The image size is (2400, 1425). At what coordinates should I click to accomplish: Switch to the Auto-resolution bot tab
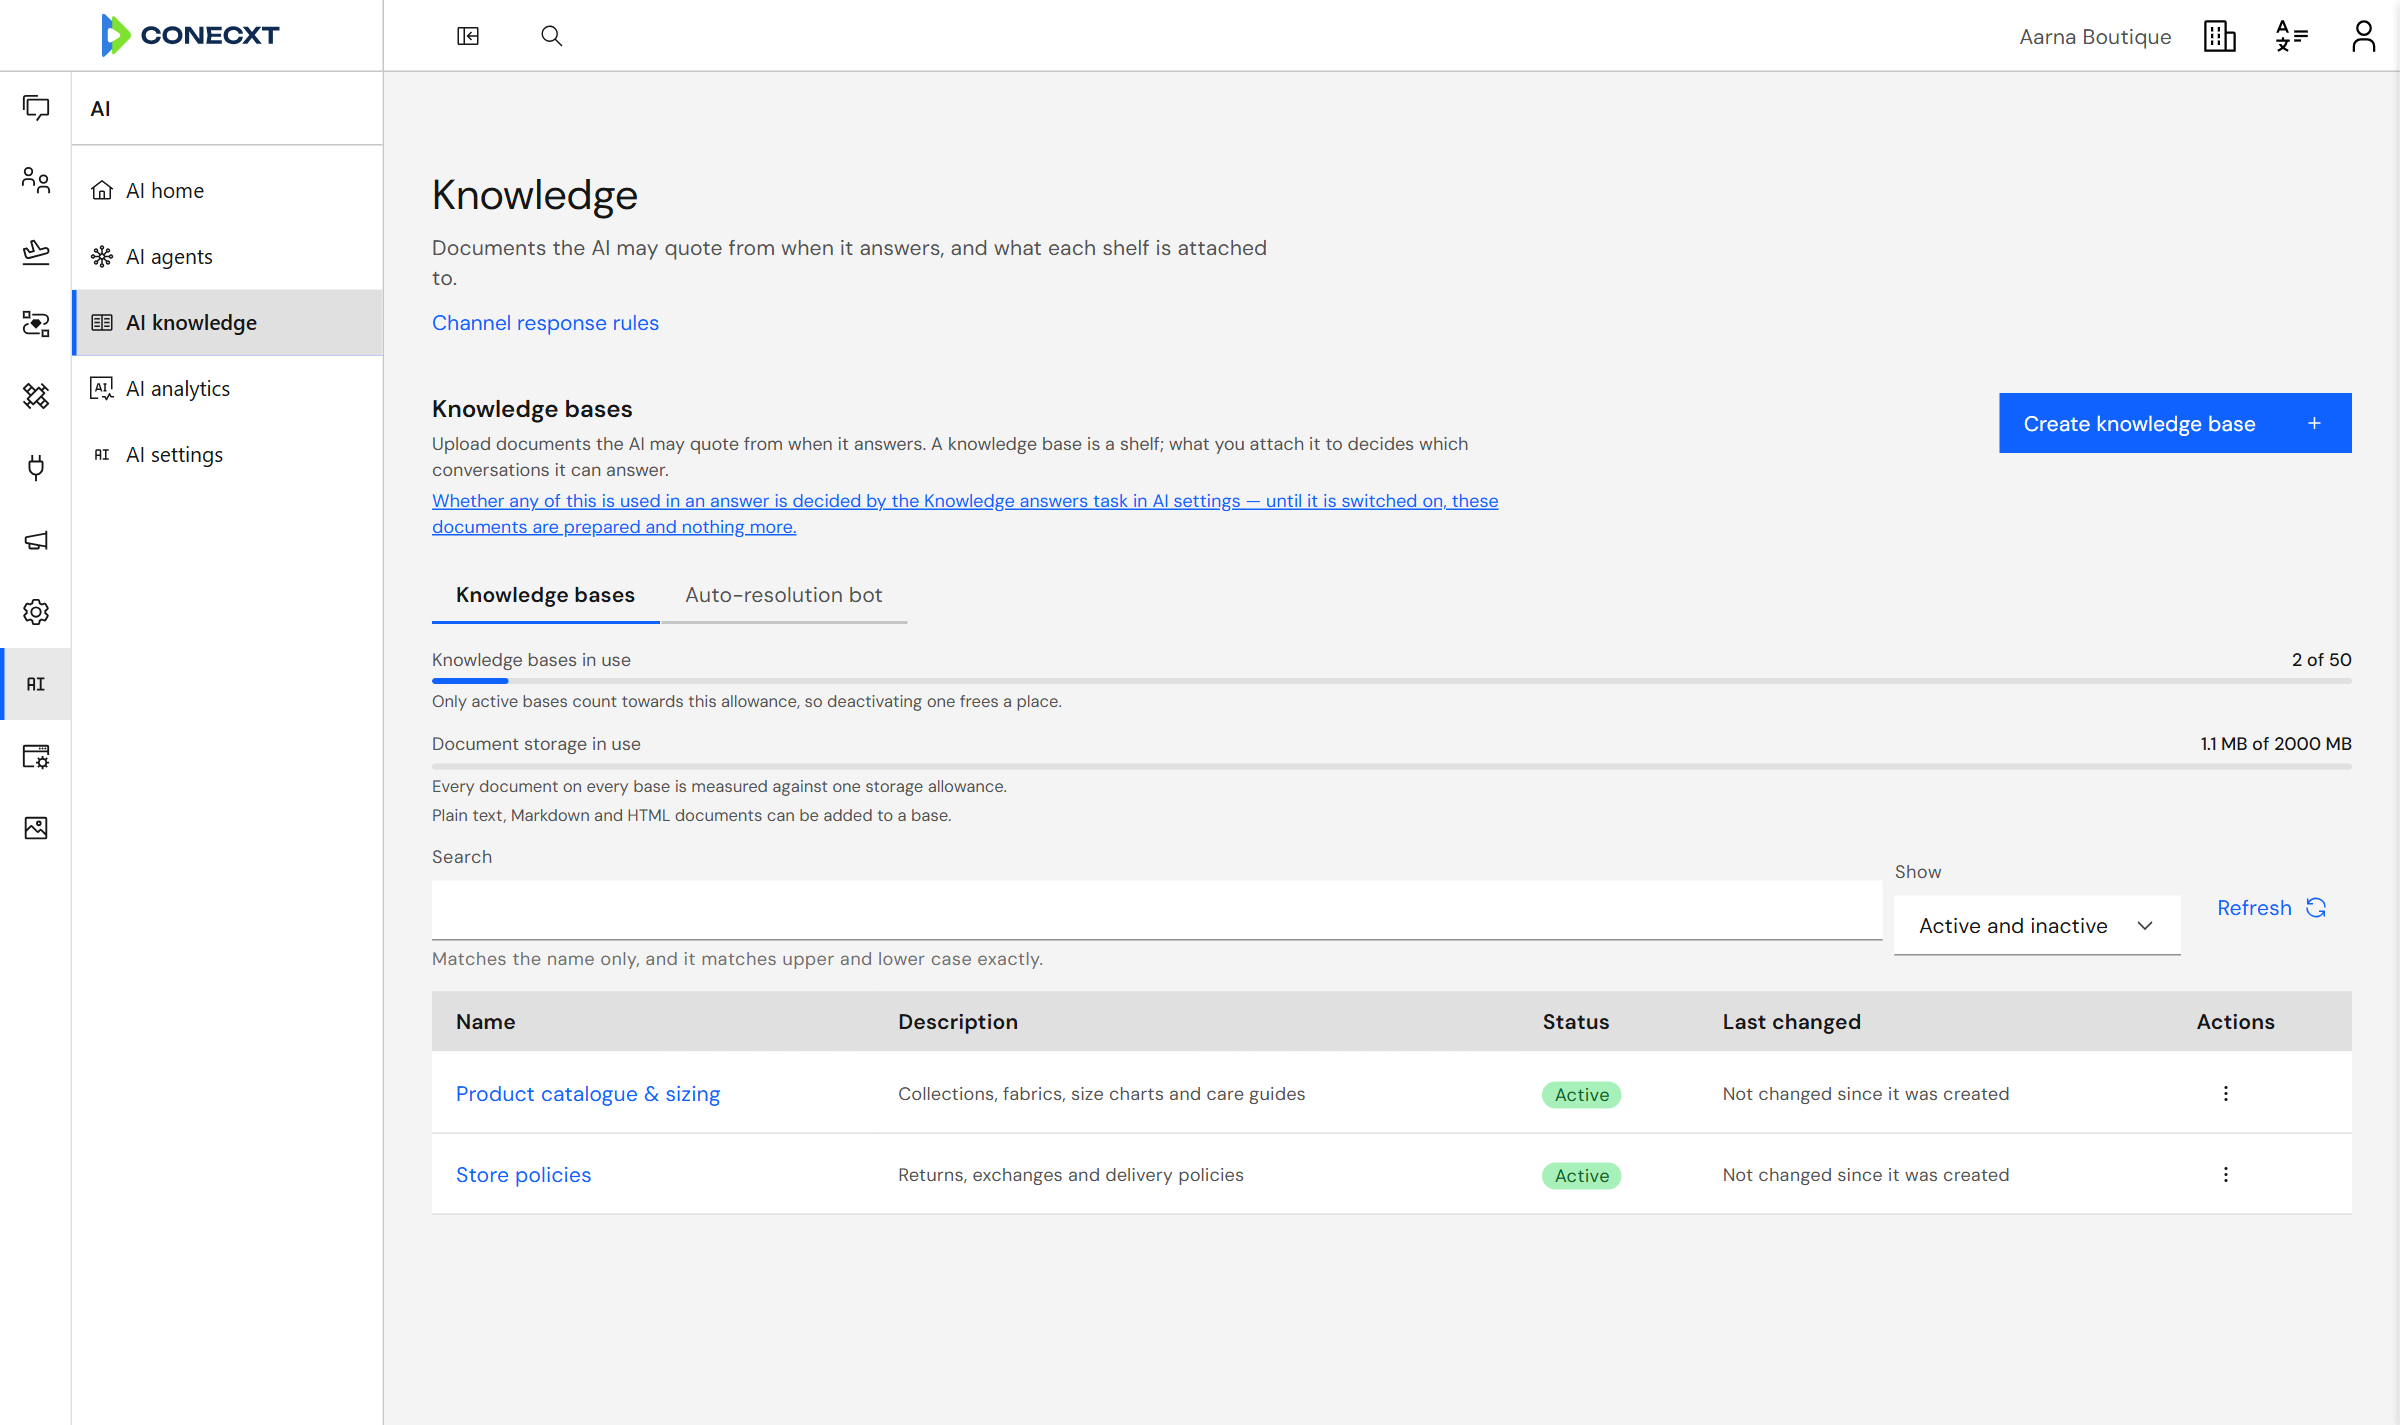click(x=784, y=595)
